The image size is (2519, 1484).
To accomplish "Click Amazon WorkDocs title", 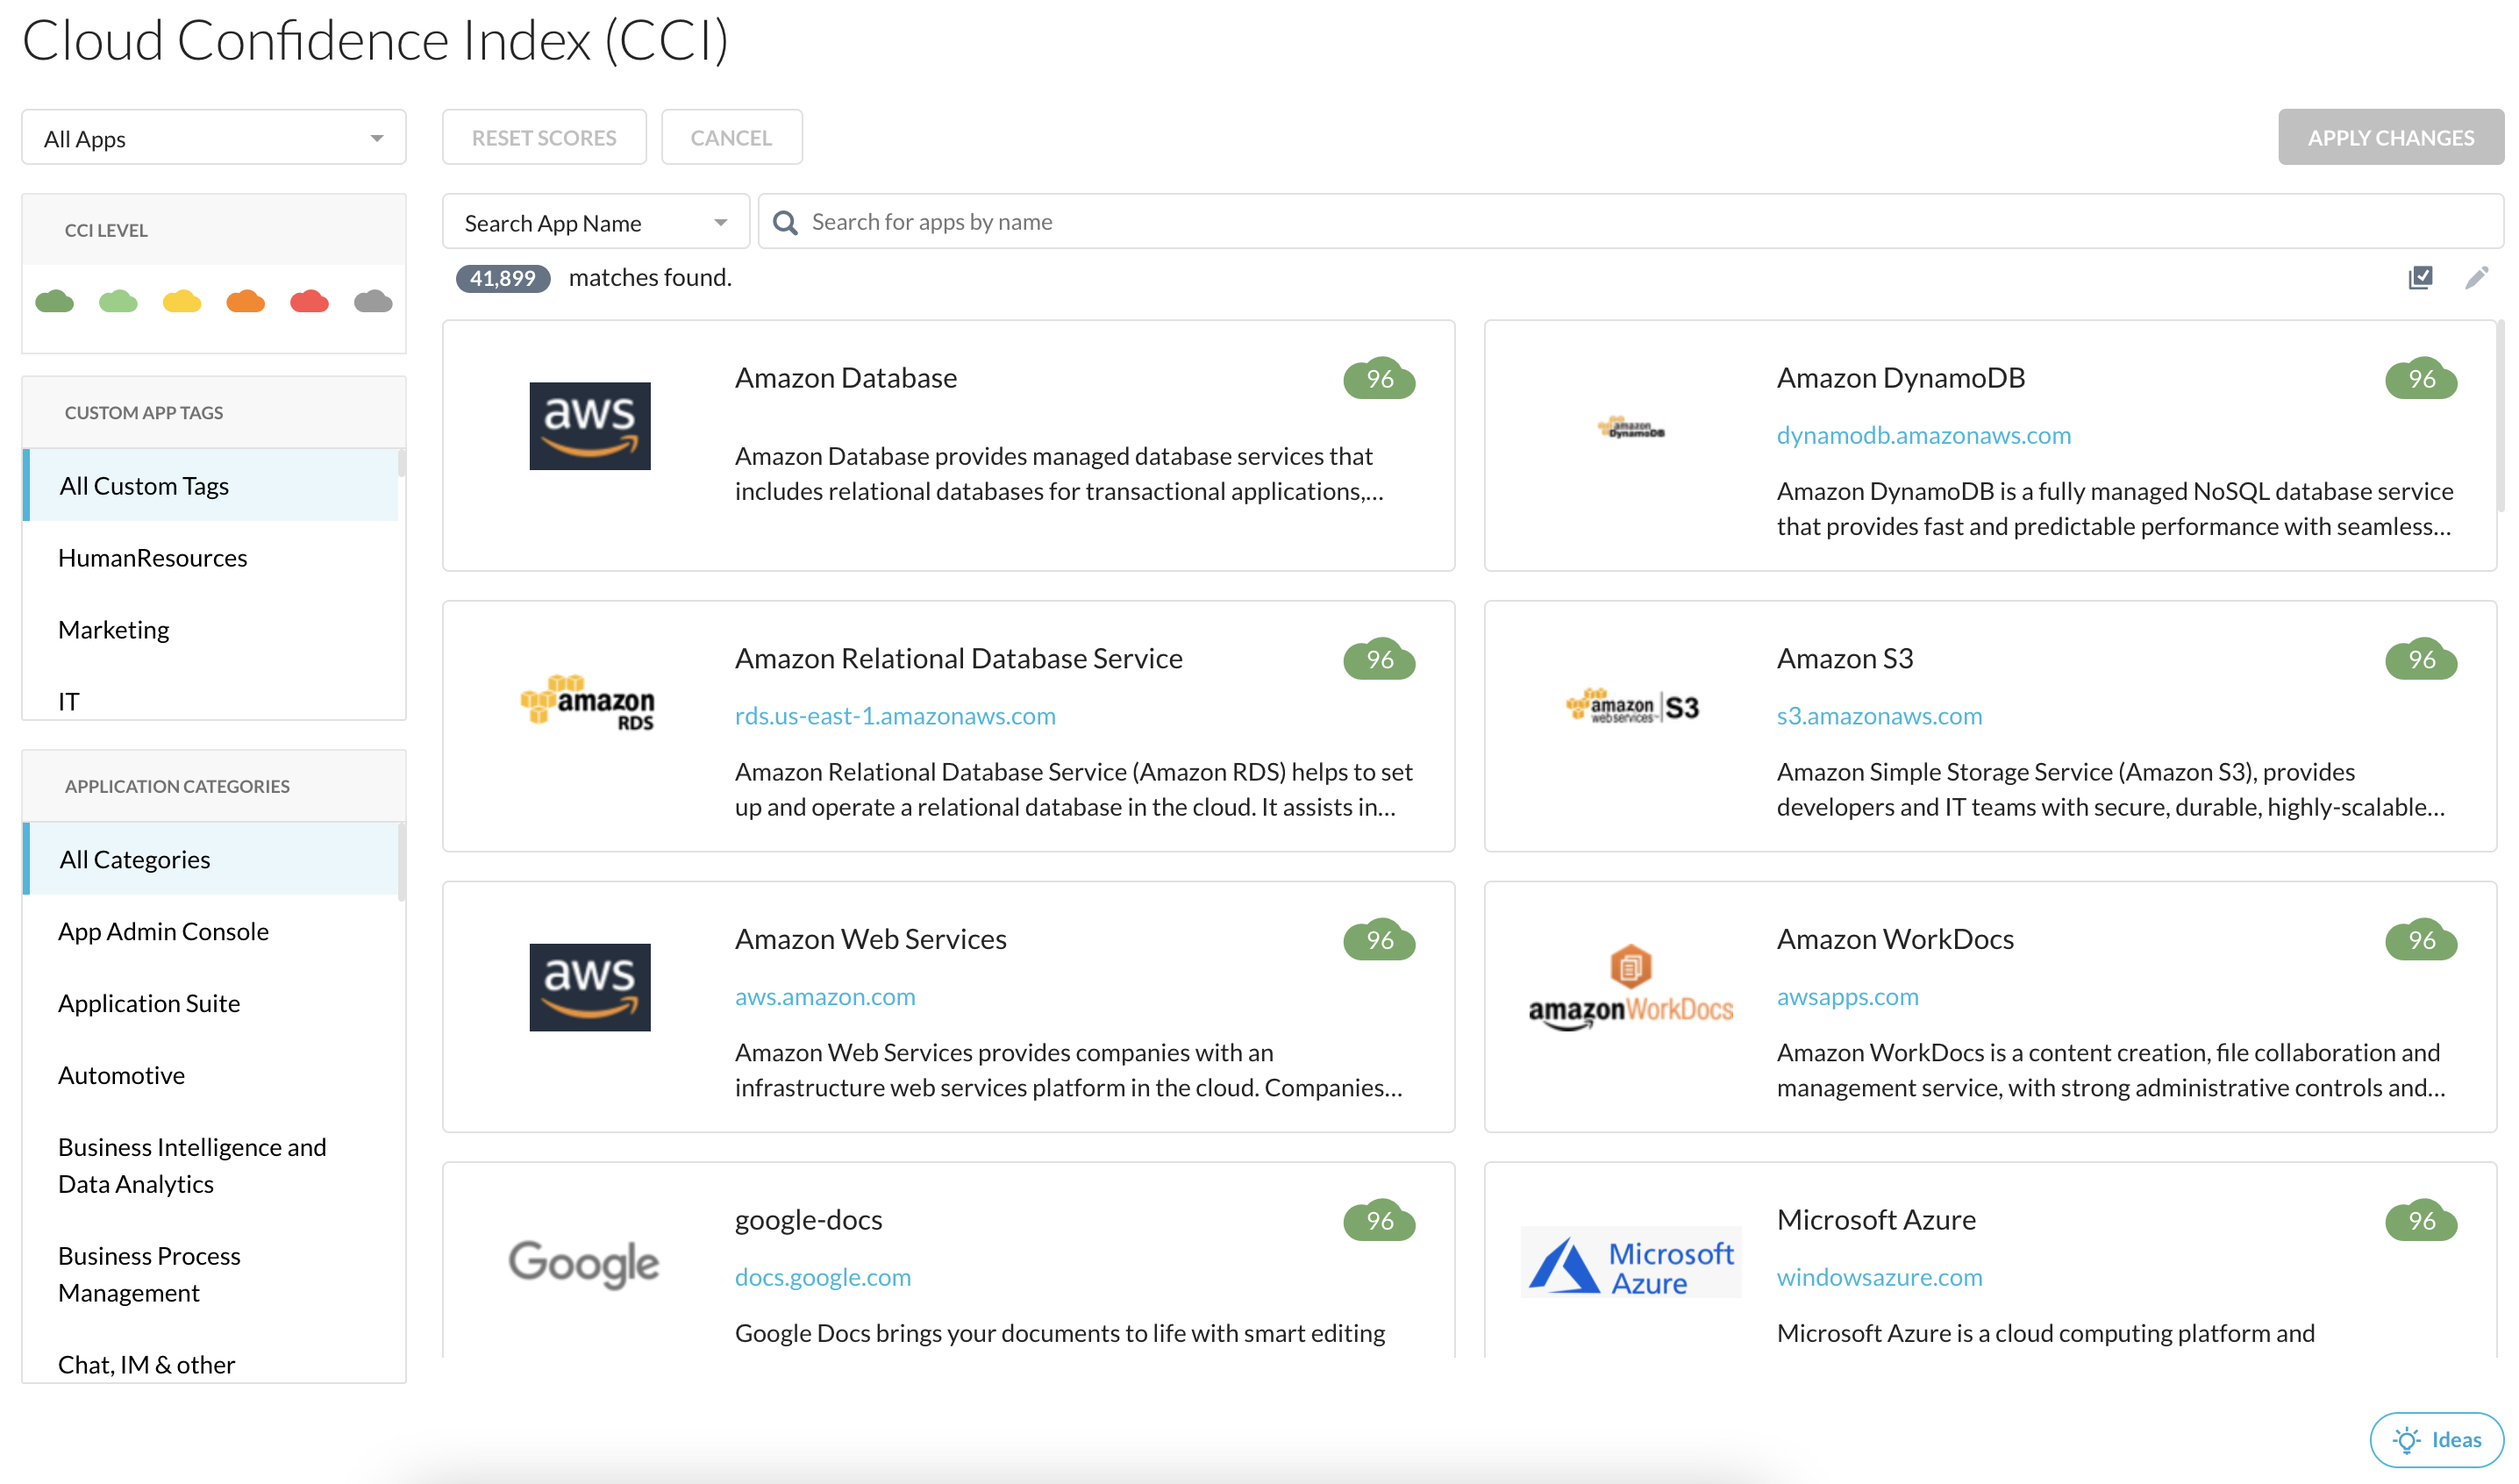I will [1895, 940].
